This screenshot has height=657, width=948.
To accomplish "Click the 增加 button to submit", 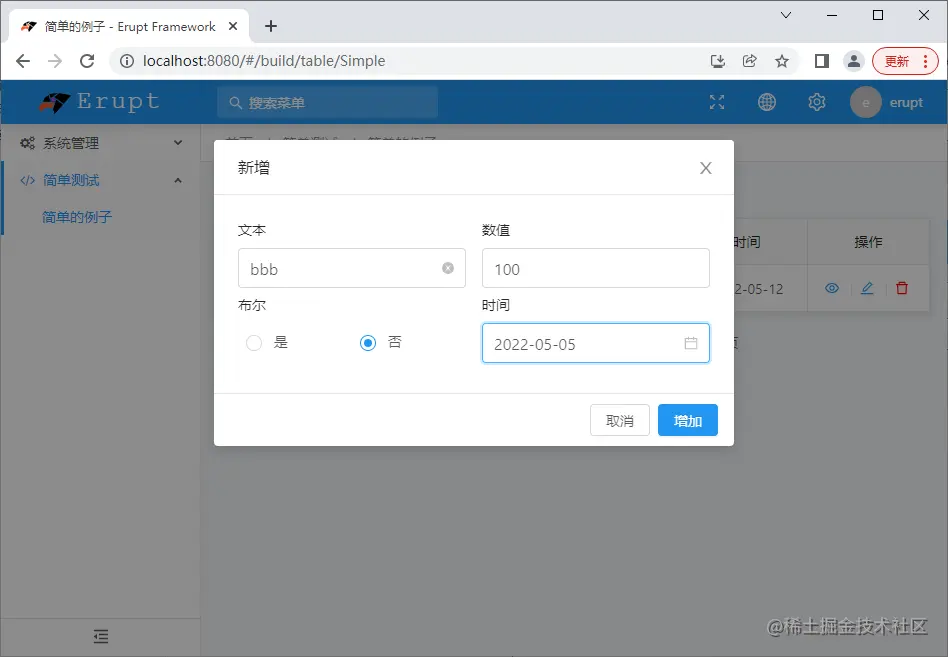I will tap(687, 420).
